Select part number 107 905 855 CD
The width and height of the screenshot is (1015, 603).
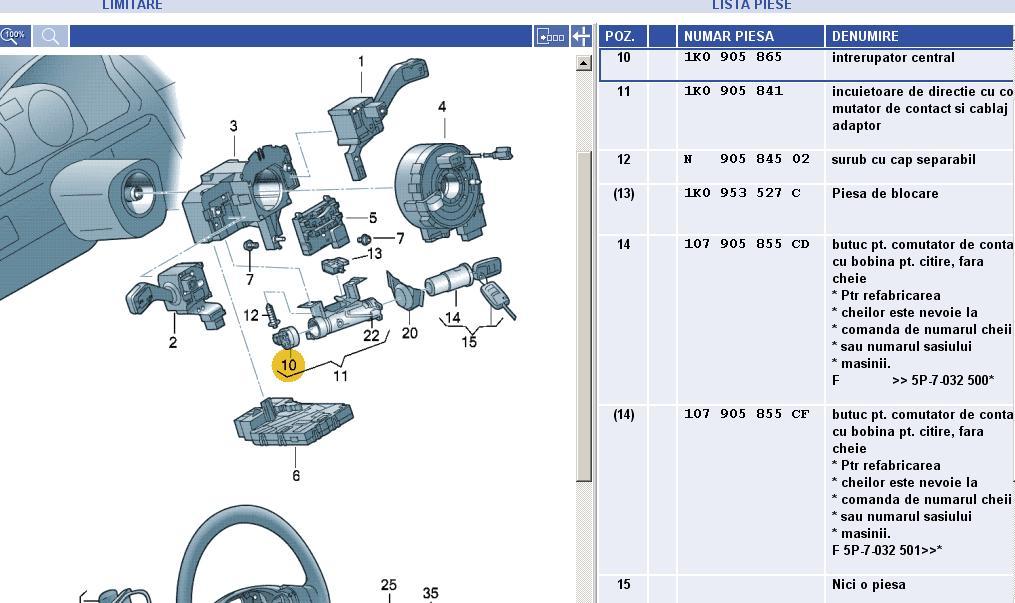tap(746, 245)
